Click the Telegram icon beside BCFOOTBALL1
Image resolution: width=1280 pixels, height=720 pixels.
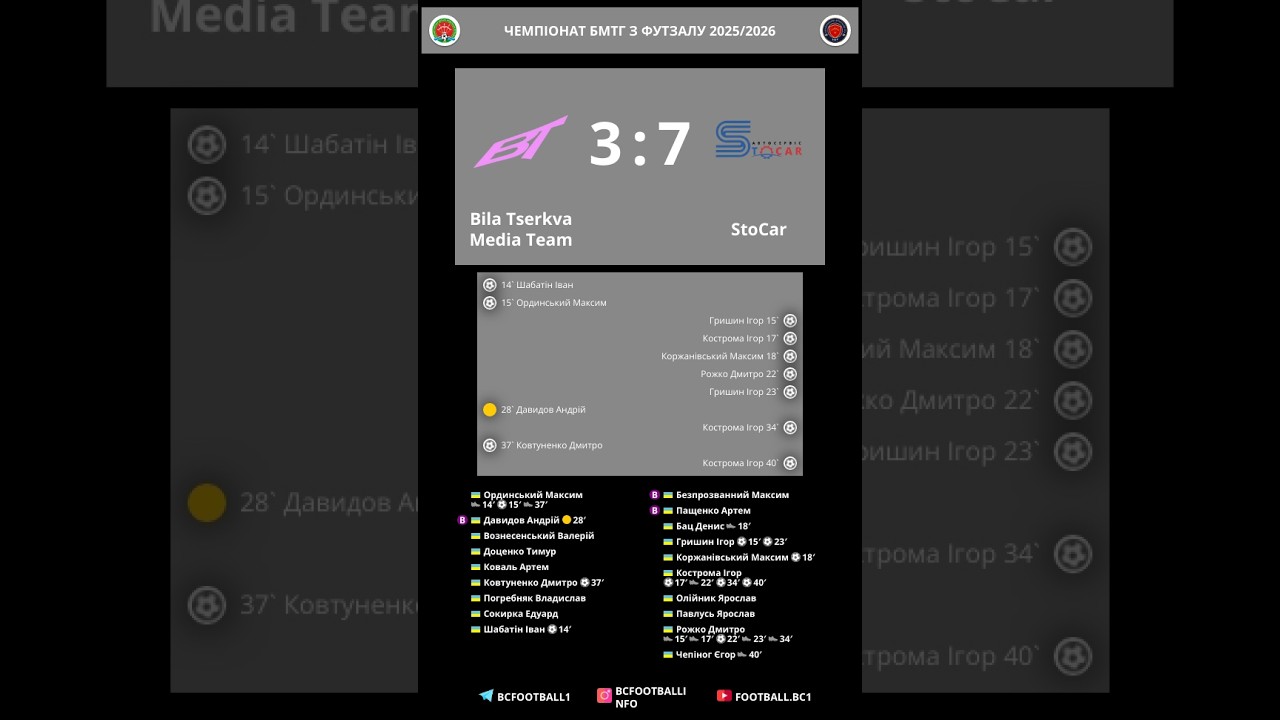point(486,696)
